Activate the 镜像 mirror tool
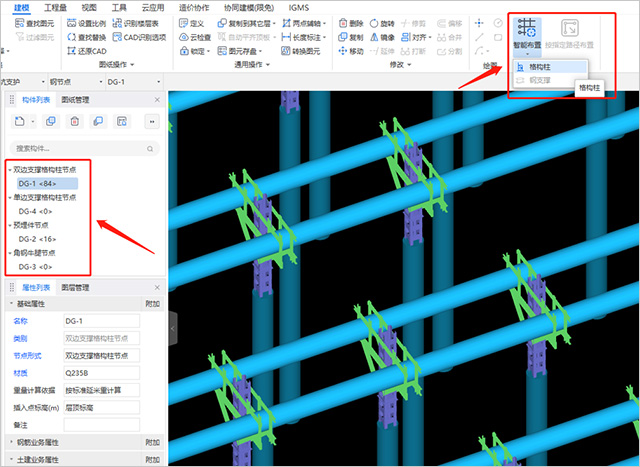Screen dimensions: 640x467 pos(382,37)
